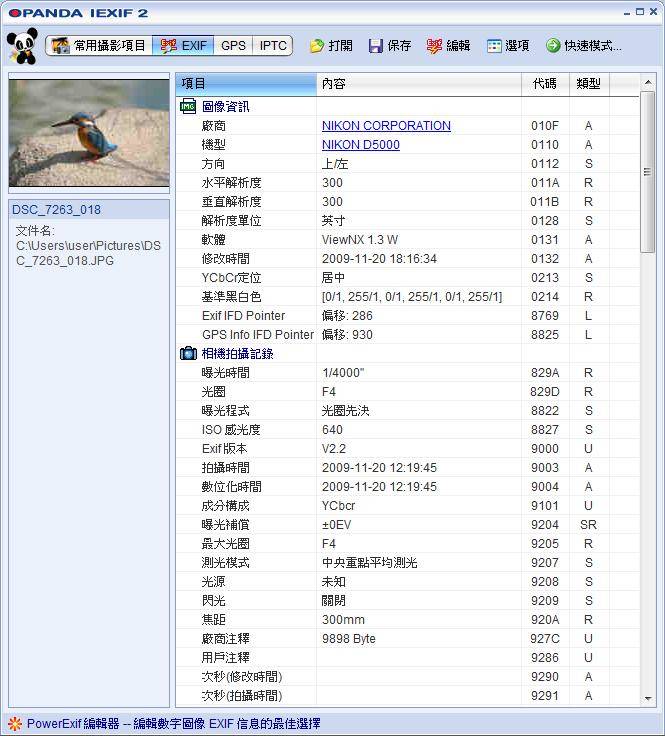Image resolution: width=665 pixels, height=736 pixels.
Task: Select the 水平解析度 row
Action: (x=408, y=183)
